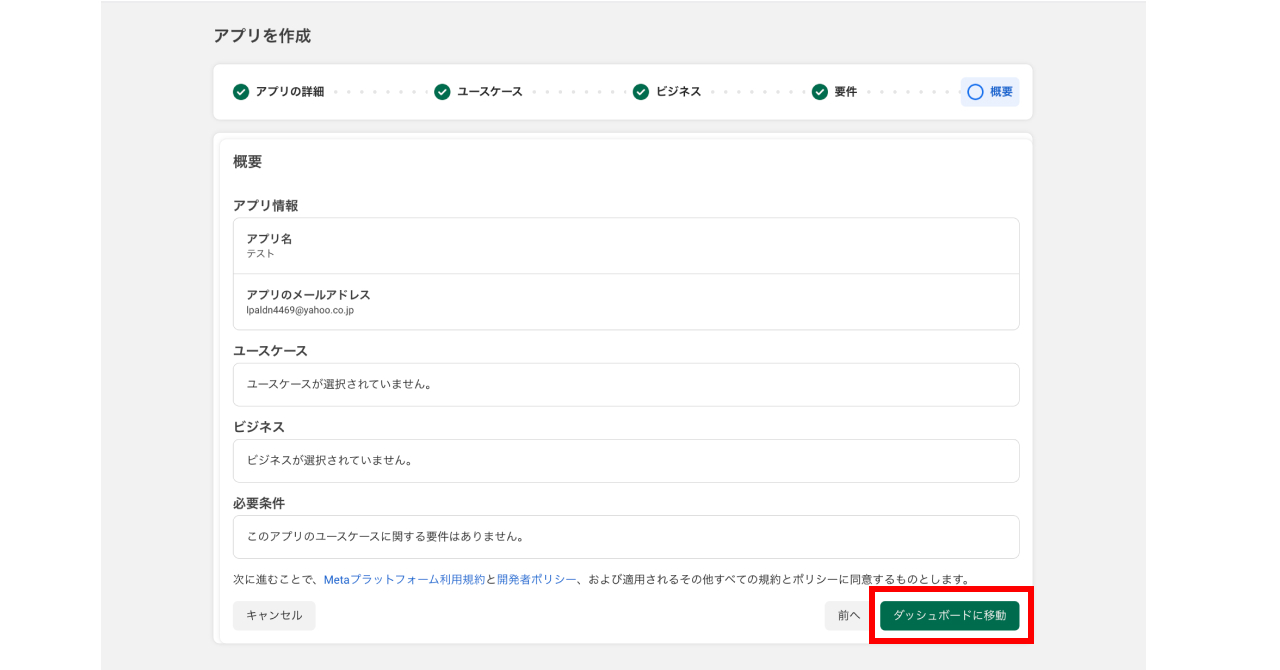Open the 開発者ポリシー link

536,579
